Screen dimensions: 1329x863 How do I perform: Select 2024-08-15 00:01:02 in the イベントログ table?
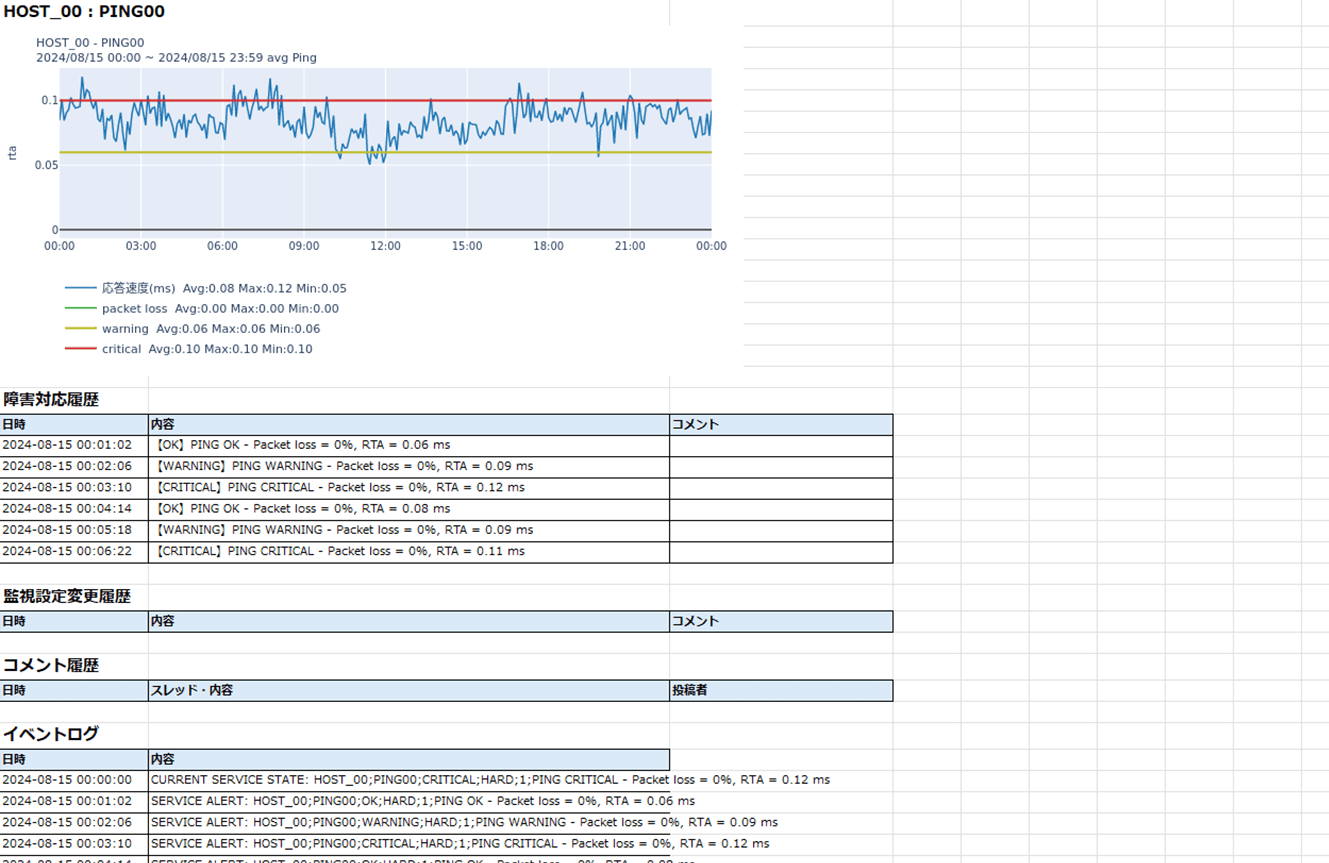[x=74, y=801]
